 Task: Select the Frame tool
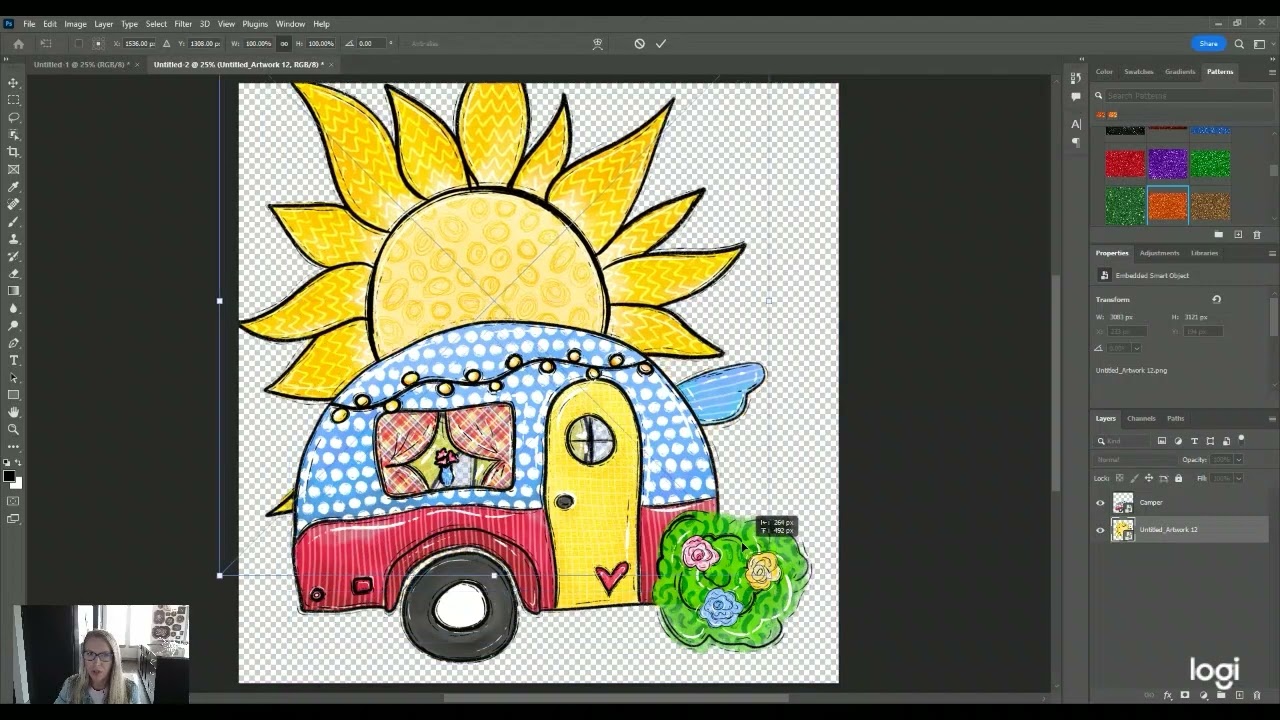click(13, 169)
